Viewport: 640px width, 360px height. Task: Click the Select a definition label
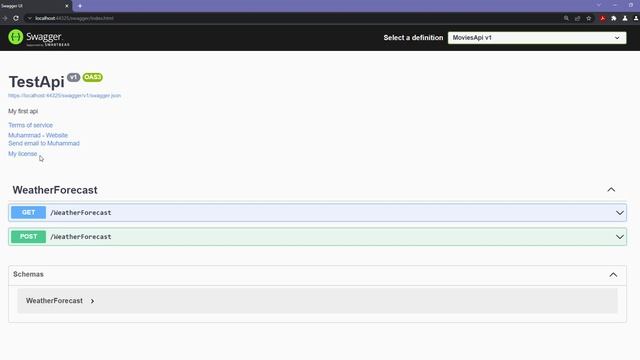click(x=413, y=38)
